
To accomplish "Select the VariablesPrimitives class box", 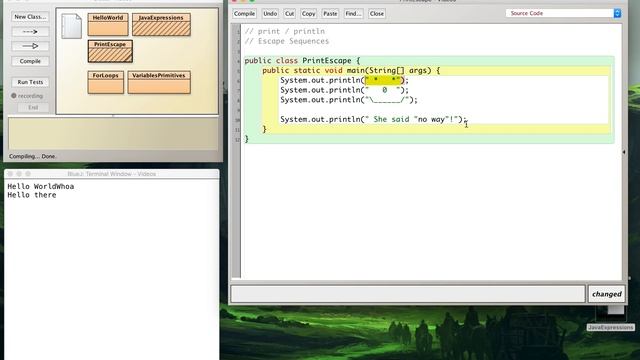I will [x=159, y=82].
